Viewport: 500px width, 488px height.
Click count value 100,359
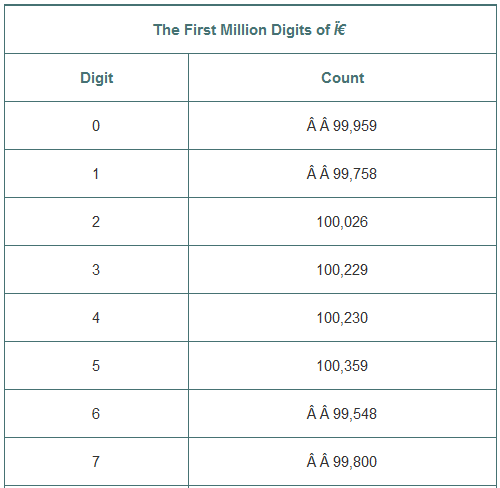pos(342,366)
